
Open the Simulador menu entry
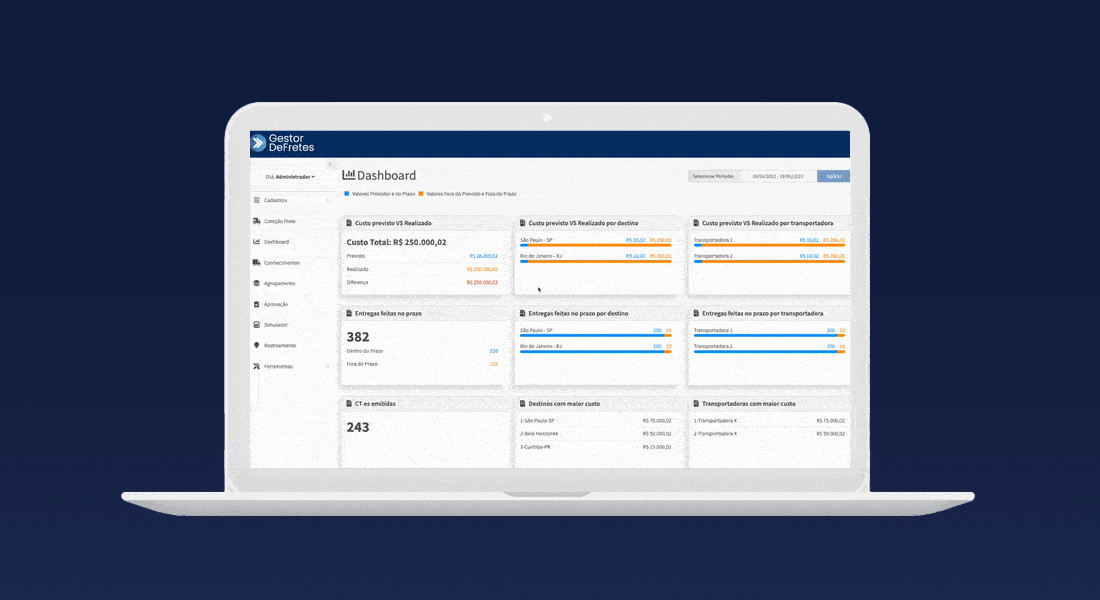click(x=276, y=325)
